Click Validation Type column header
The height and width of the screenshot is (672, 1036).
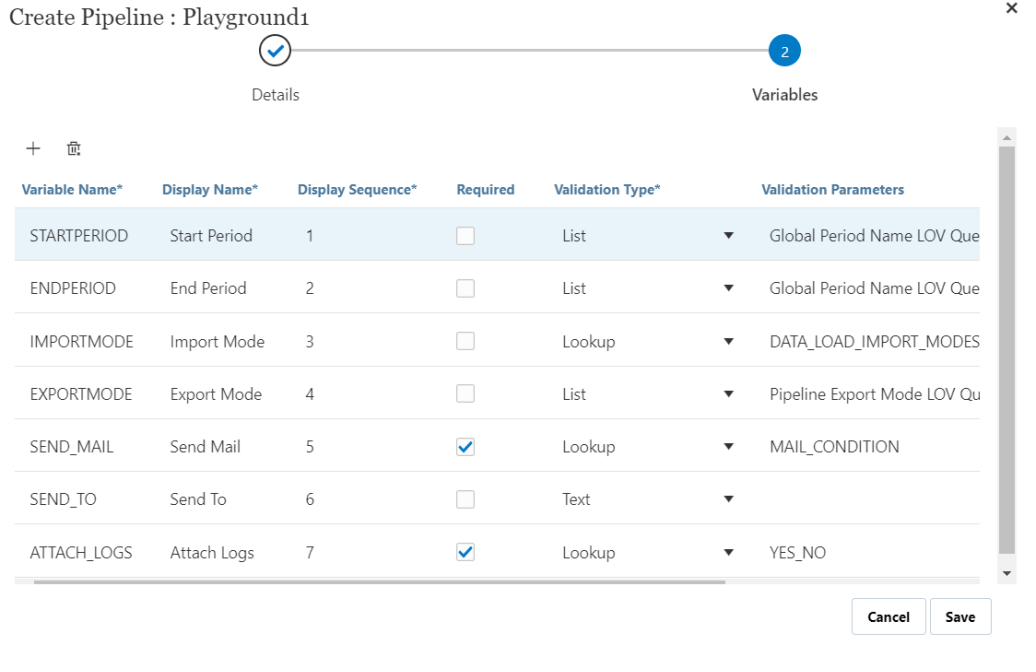pyautogui.click(x=607, y=190)
